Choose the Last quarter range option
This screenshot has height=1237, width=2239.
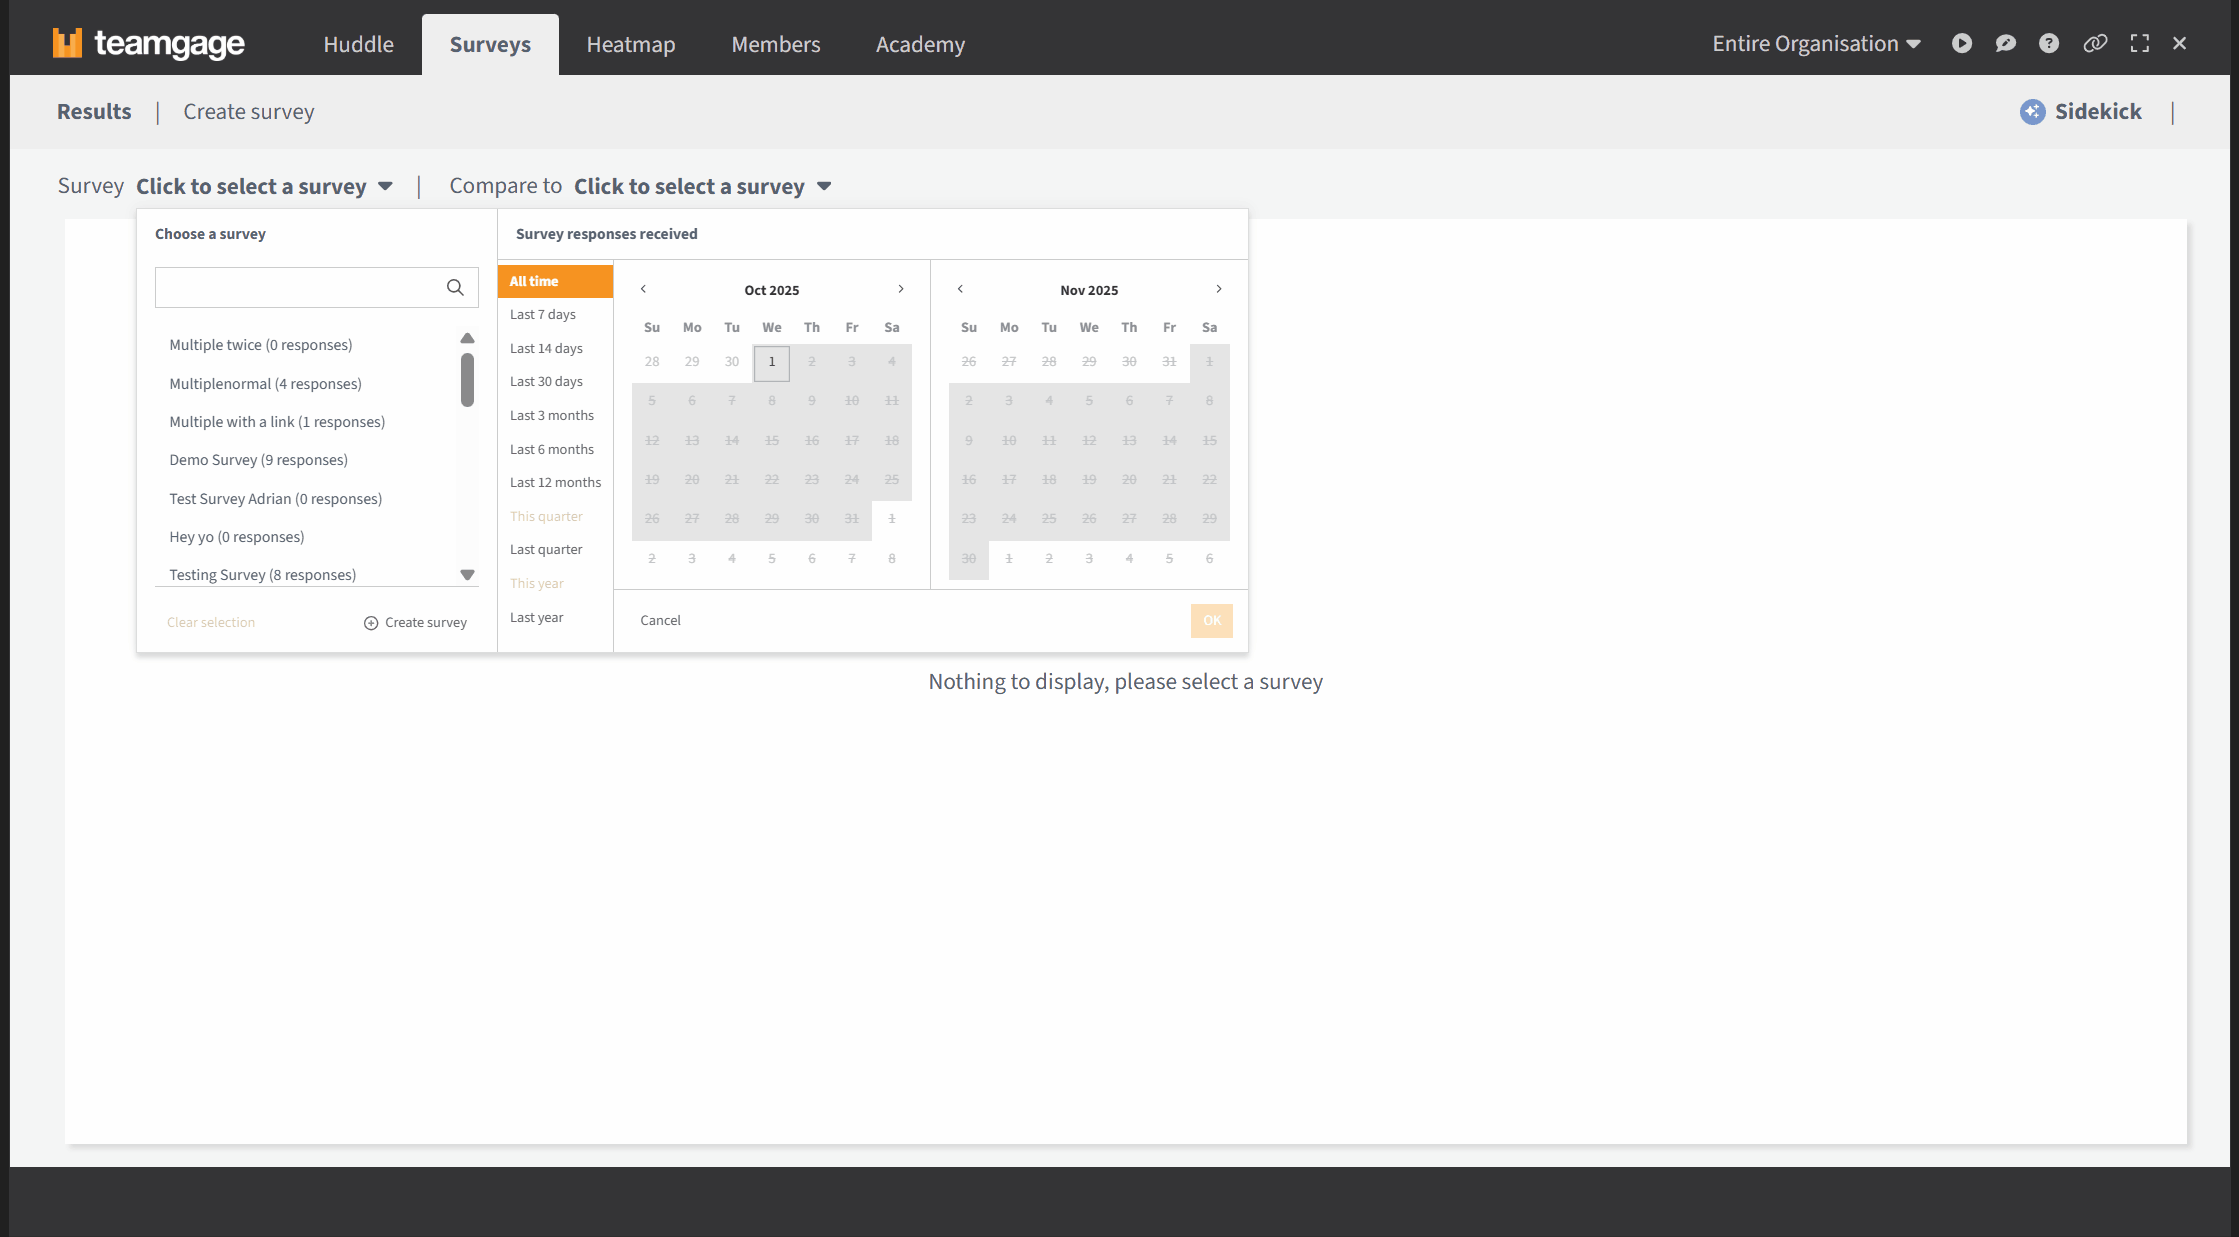[546, 550]
